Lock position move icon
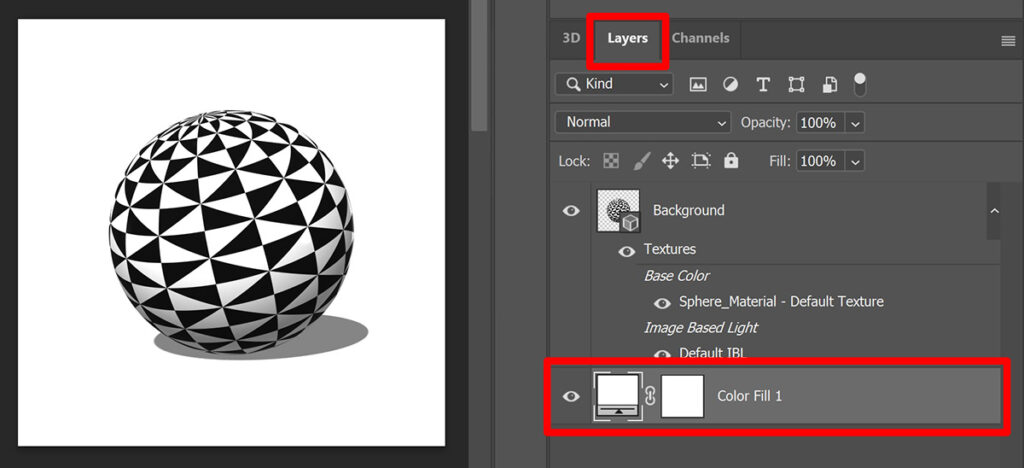The height and width of the screenshot is (468, 1024). coord(671,161)
